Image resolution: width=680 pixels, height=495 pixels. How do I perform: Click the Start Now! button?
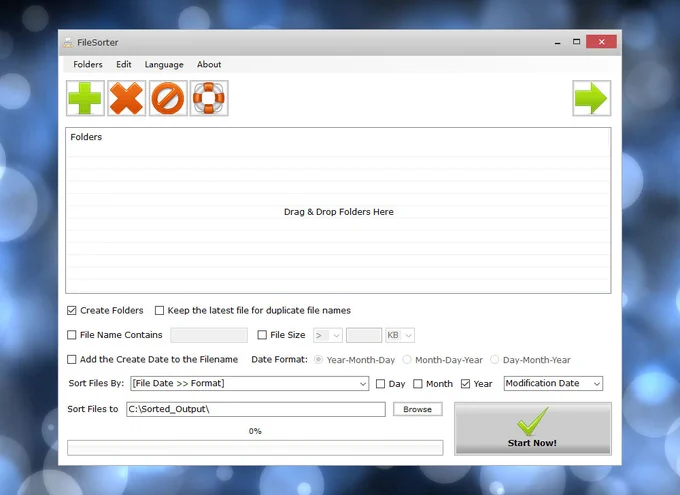tap(533, 429)
